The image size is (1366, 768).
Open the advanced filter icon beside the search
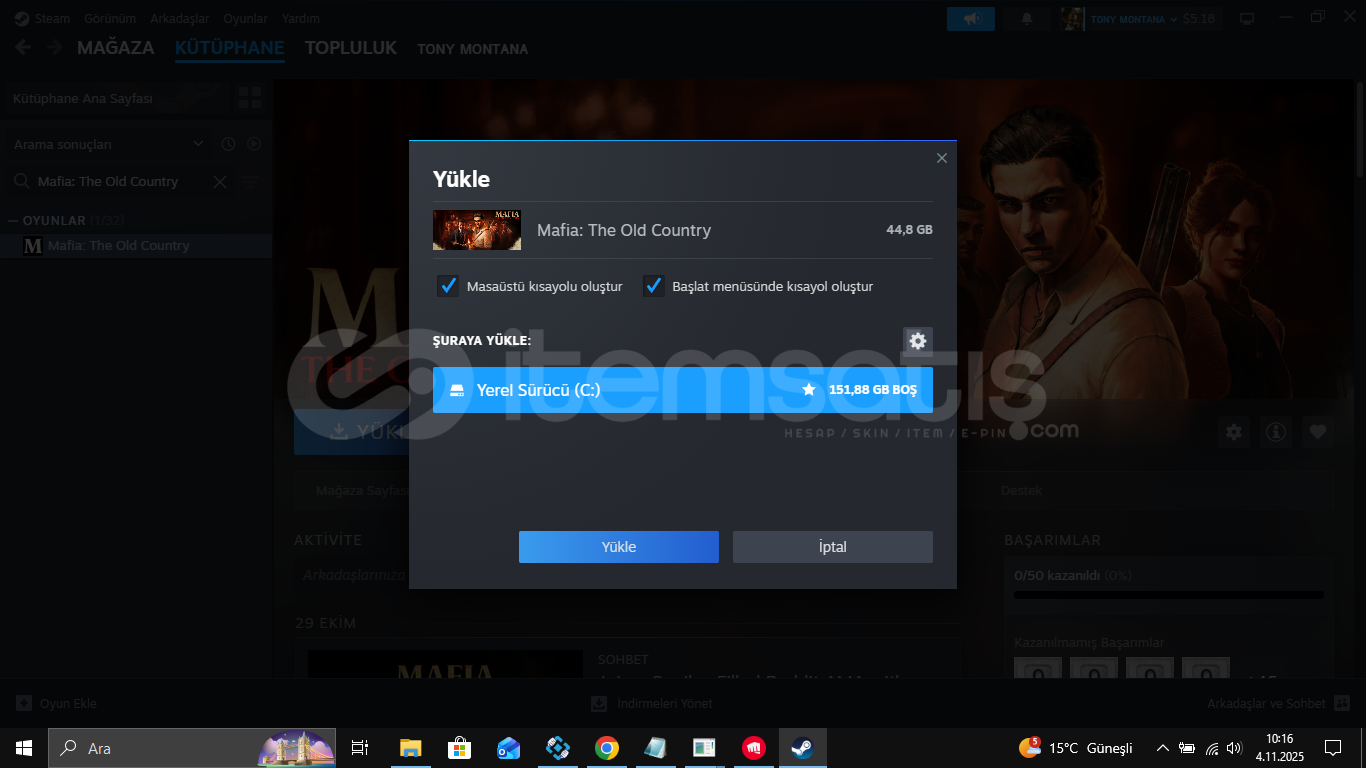(x=250, y=182)
